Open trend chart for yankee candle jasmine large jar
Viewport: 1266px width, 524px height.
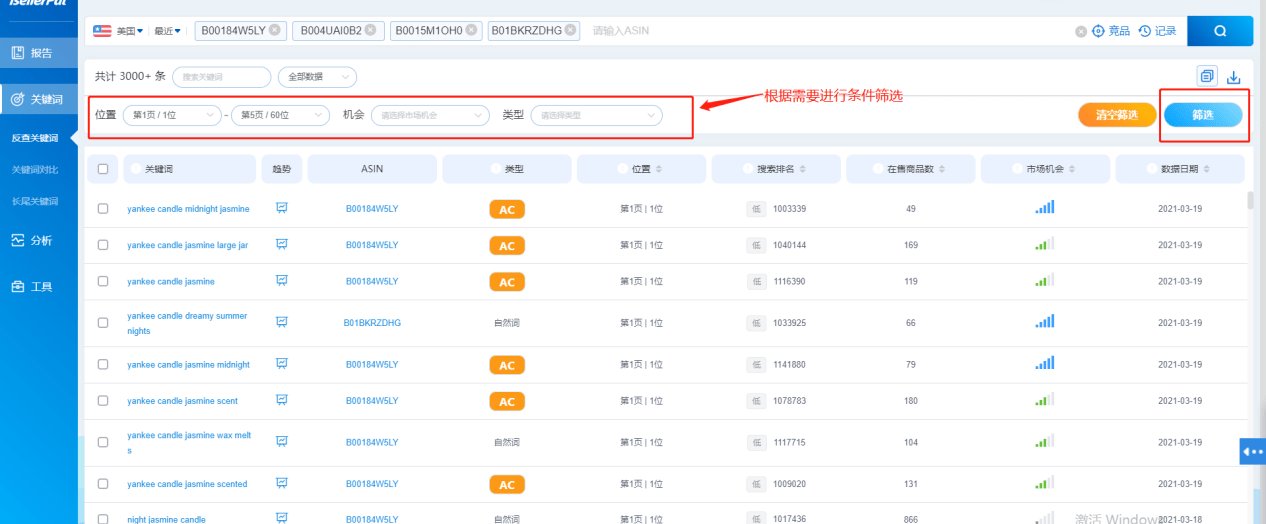(282, 244)
